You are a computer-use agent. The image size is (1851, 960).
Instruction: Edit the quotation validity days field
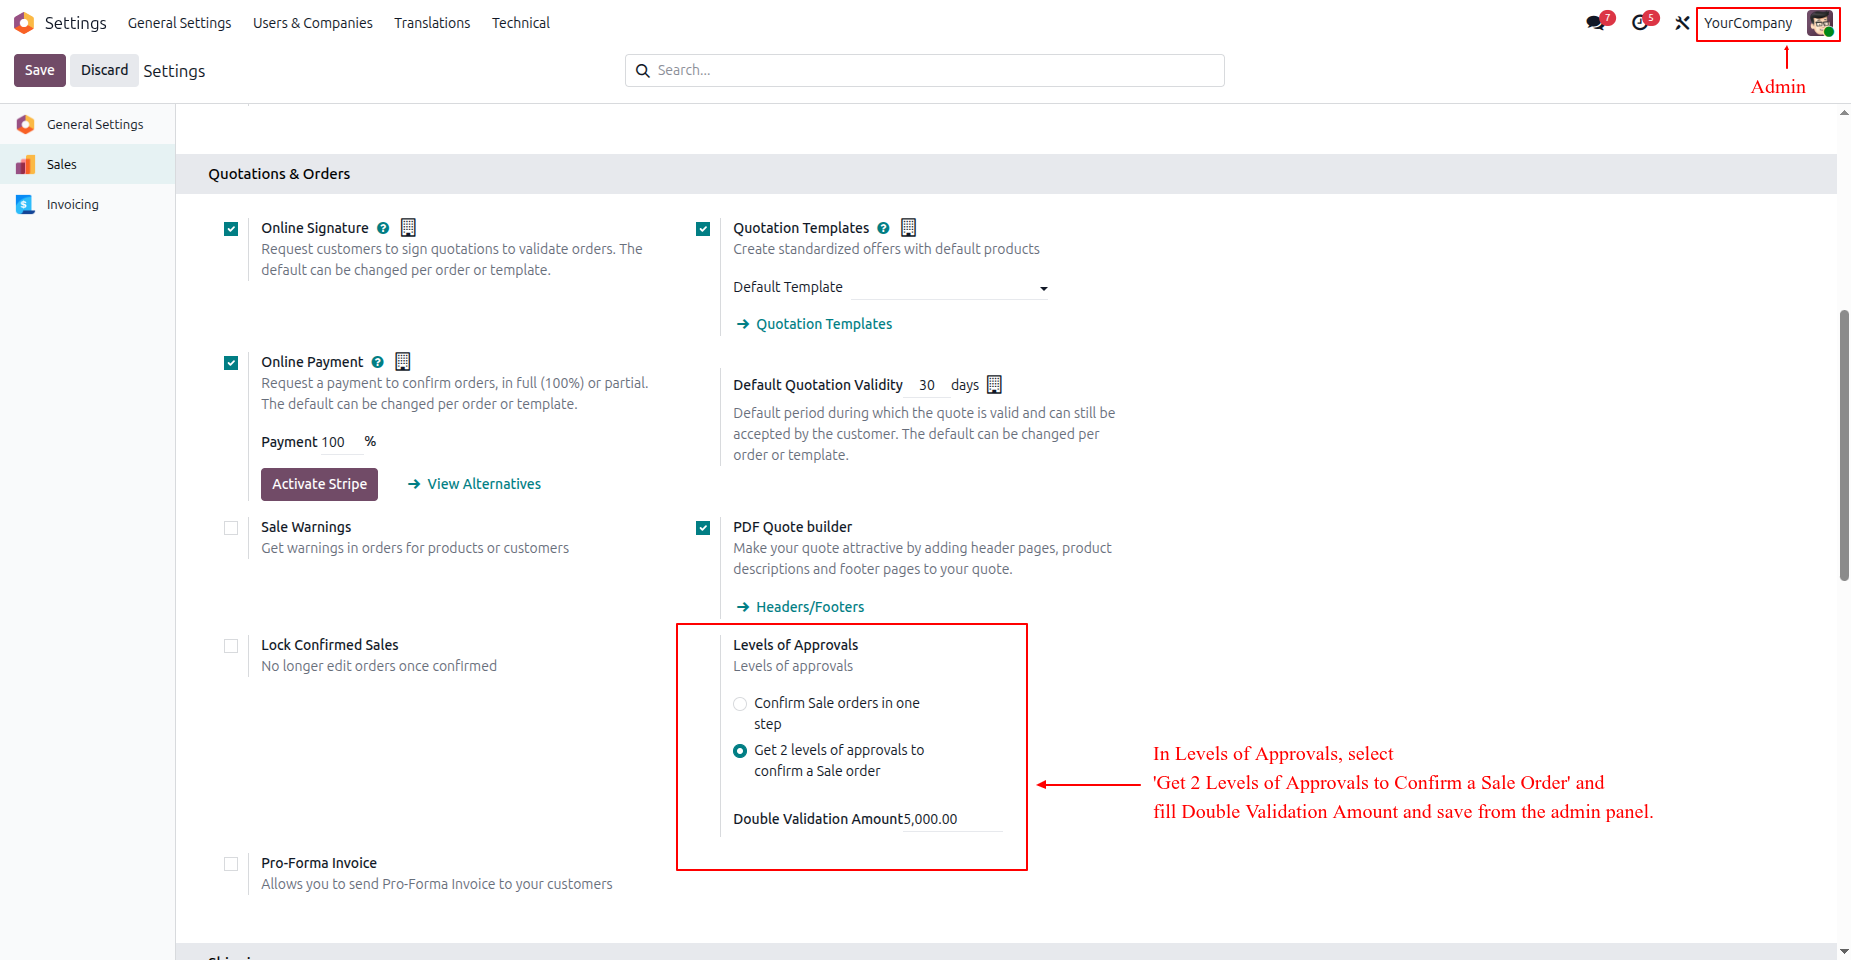927,385
